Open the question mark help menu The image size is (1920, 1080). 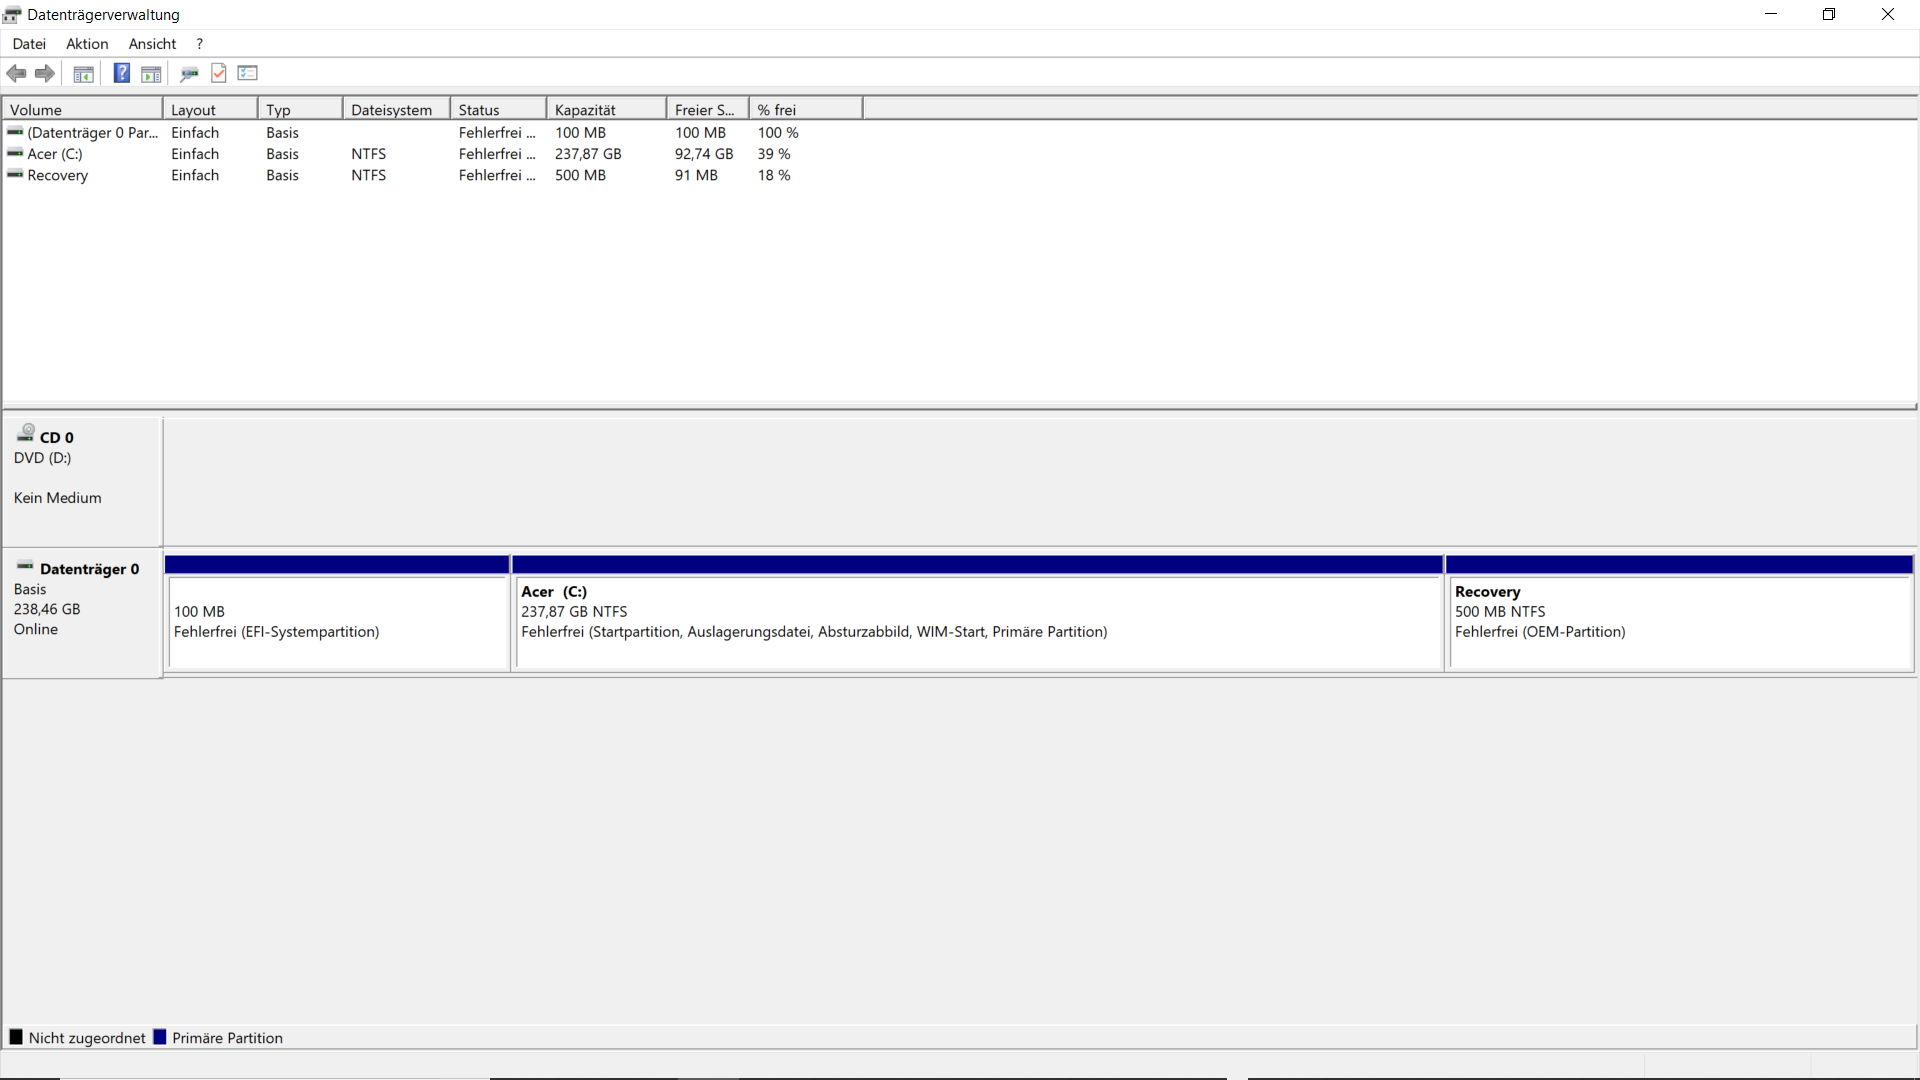point(200,44)
